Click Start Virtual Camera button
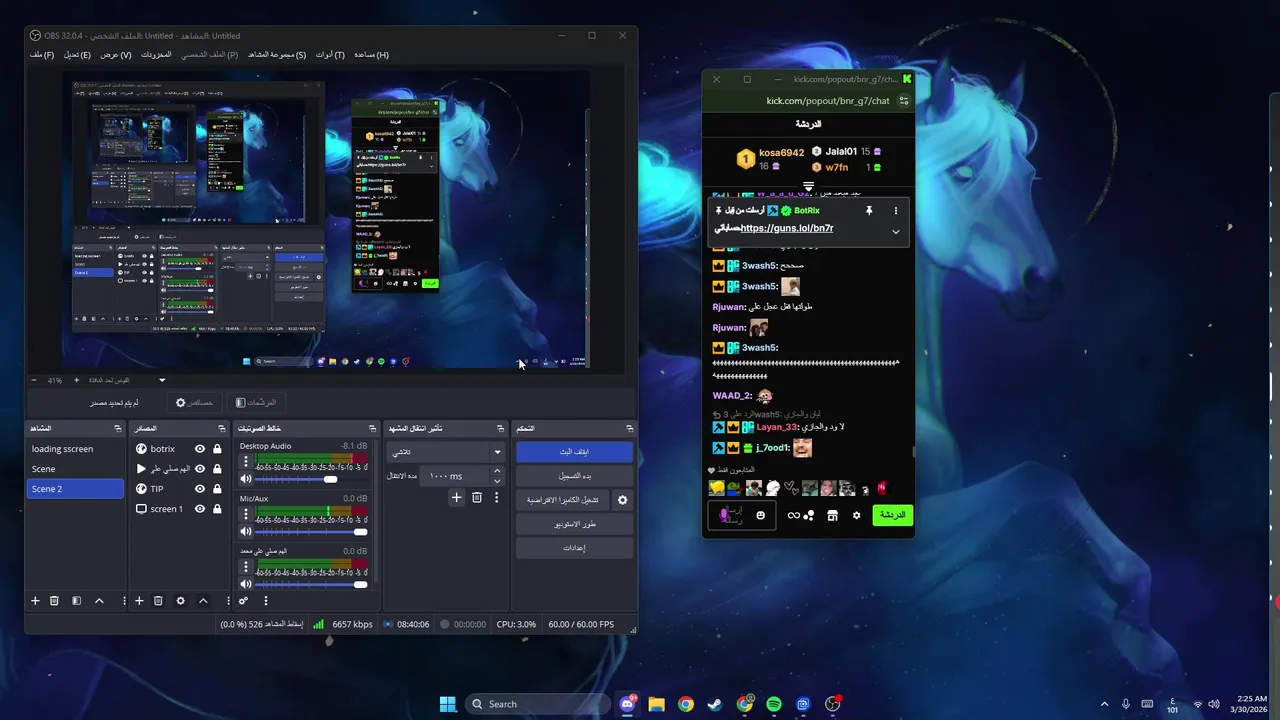 pyautogui.click(x=564, y=500)
